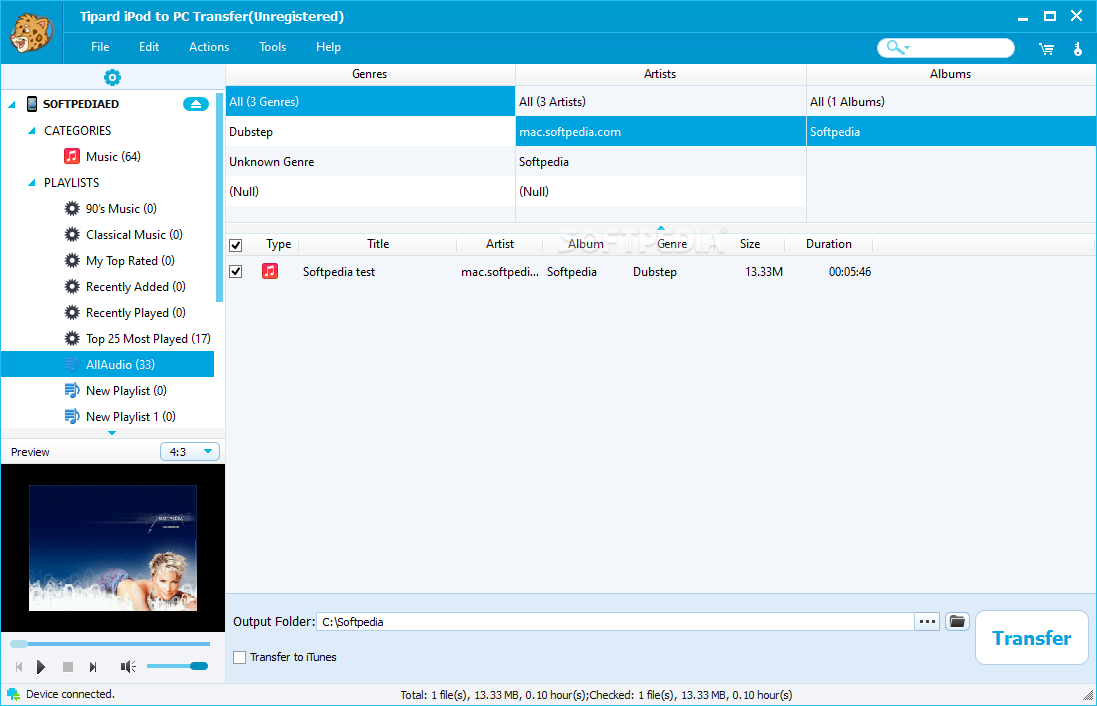1097x706 pixels.
Task: Click the gear icon for My Top Rated
Action: click(x=72, y=260)
